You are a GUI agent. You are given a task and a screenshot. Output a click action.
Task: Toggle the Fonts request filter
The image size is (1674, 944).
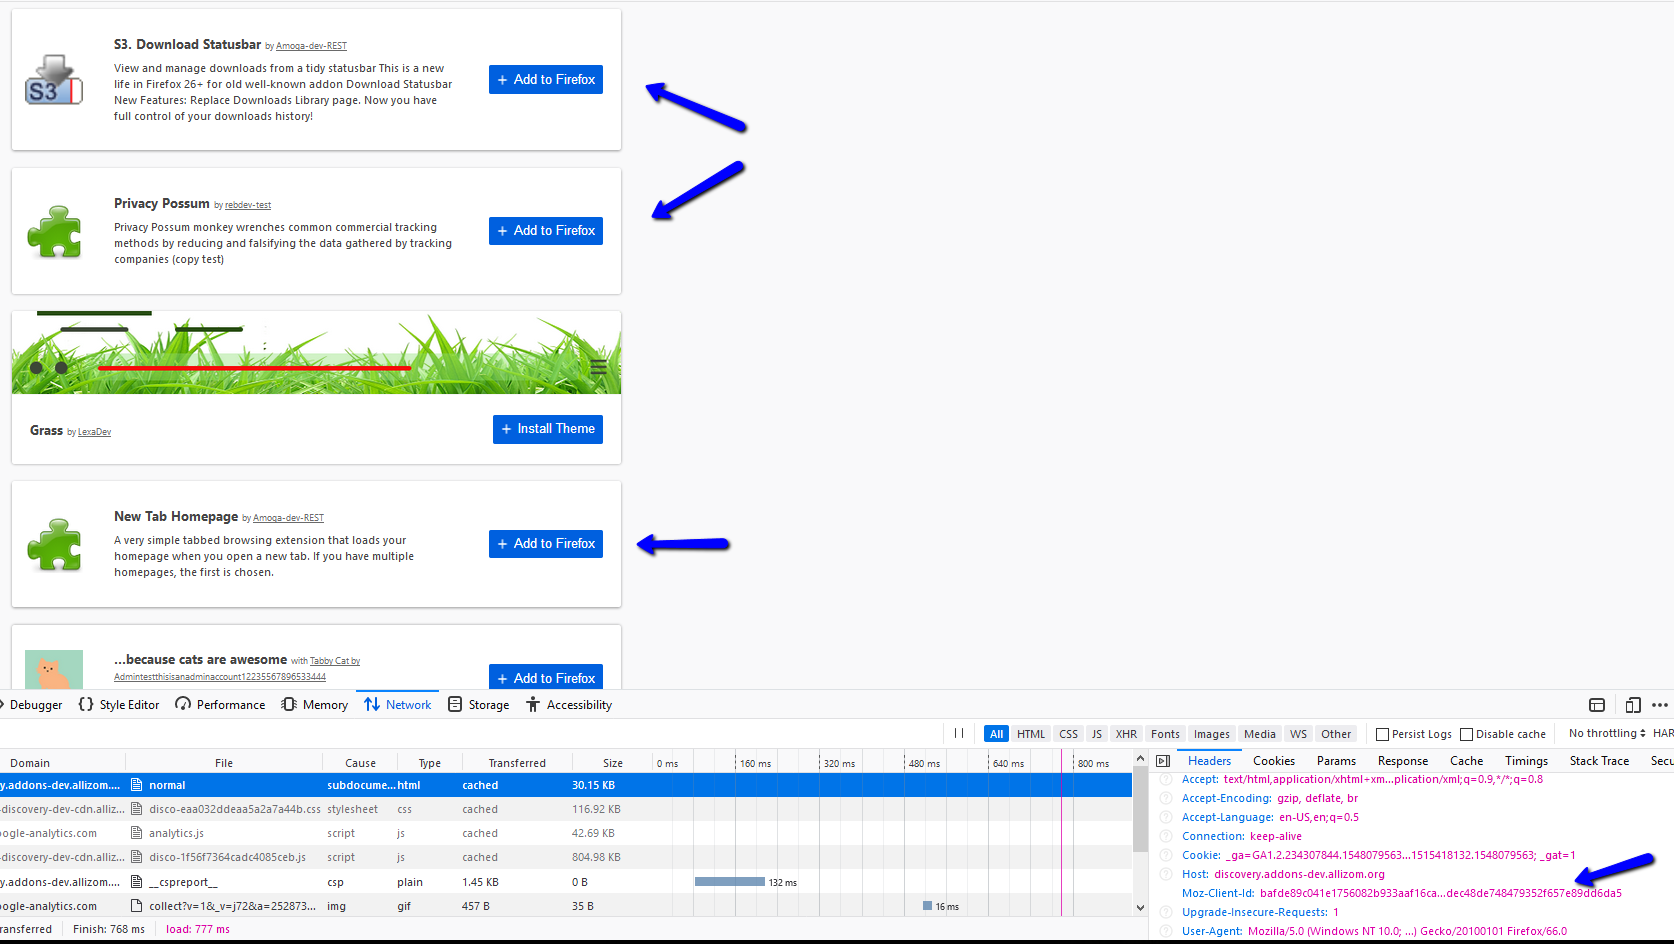point(1165,734)
